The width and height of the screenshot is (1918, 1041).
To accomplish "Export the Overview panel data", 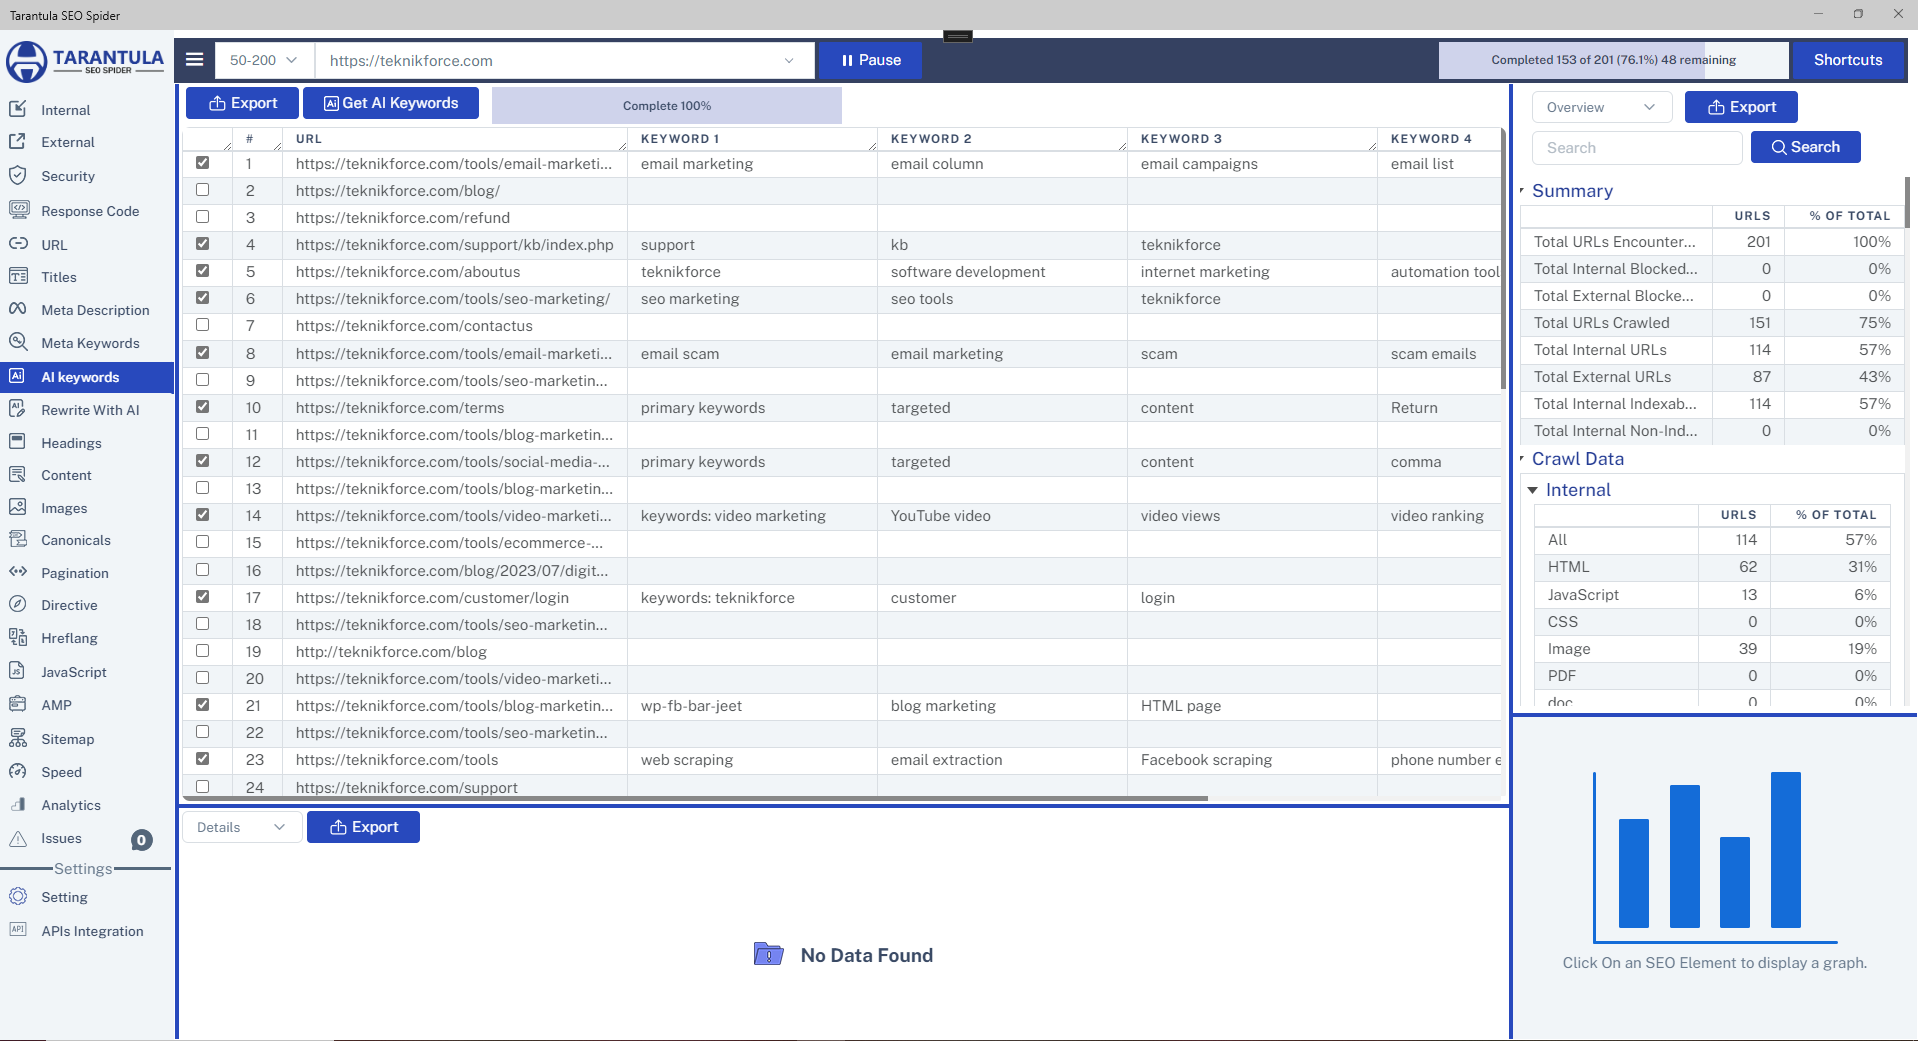I will pos(1741,107).
